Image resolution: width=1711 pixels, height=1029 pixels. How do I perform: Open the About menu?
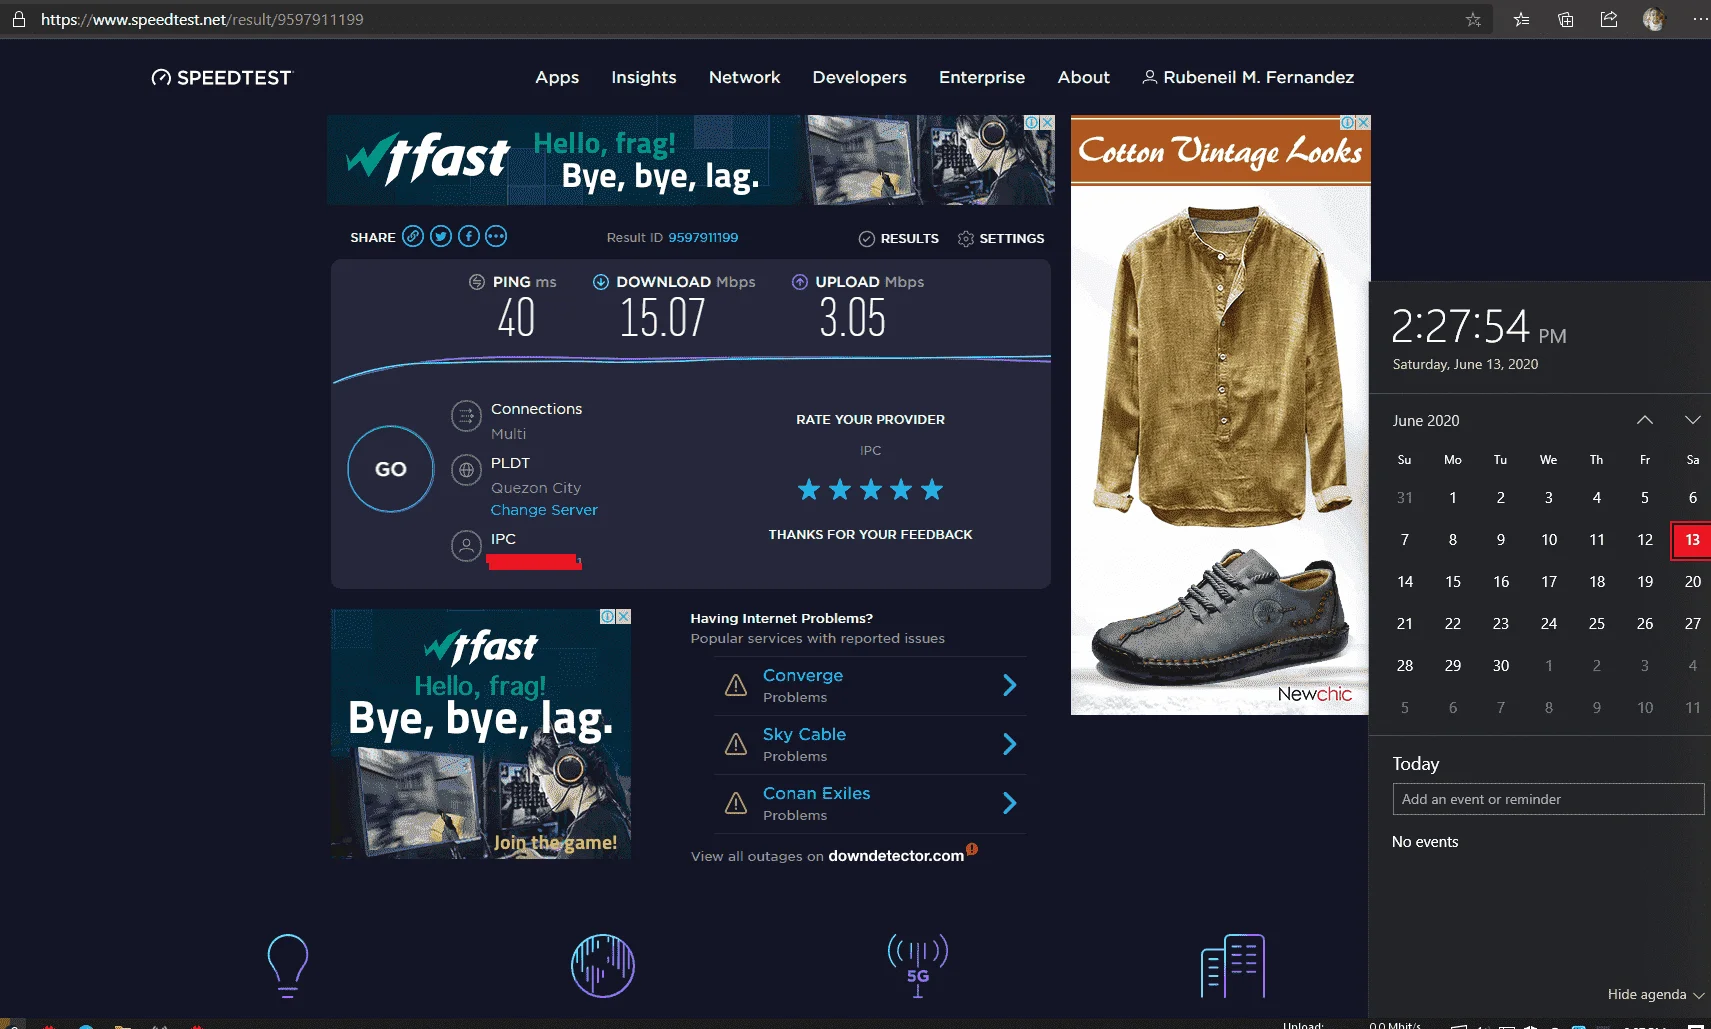tap(1084, 78)
